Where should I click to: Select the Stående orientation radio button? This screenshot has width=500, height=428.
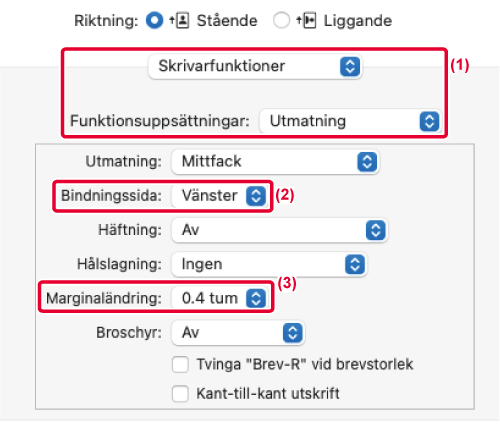coord(154,20)
